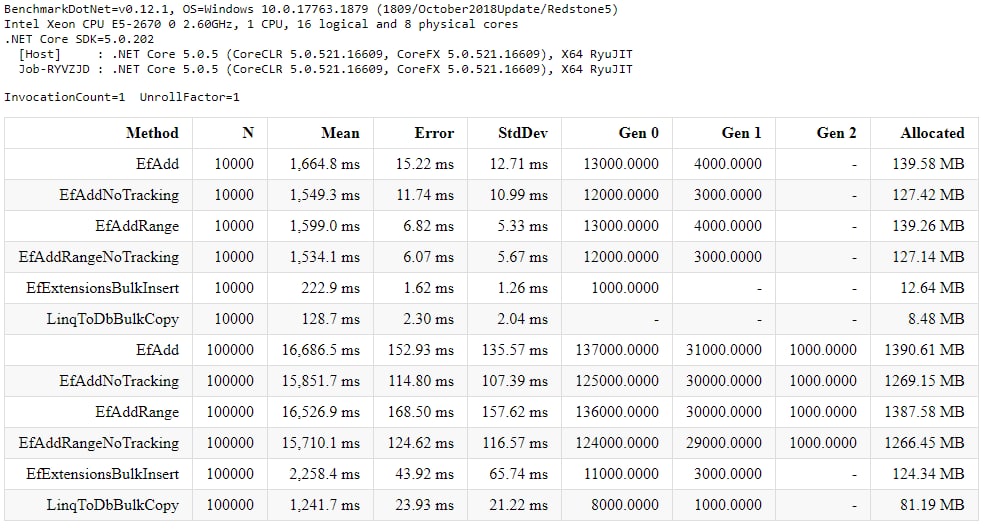Viewport: 992px width, 532px height.
Task: Click error value 152.93 ms
Action: point(421,350)
